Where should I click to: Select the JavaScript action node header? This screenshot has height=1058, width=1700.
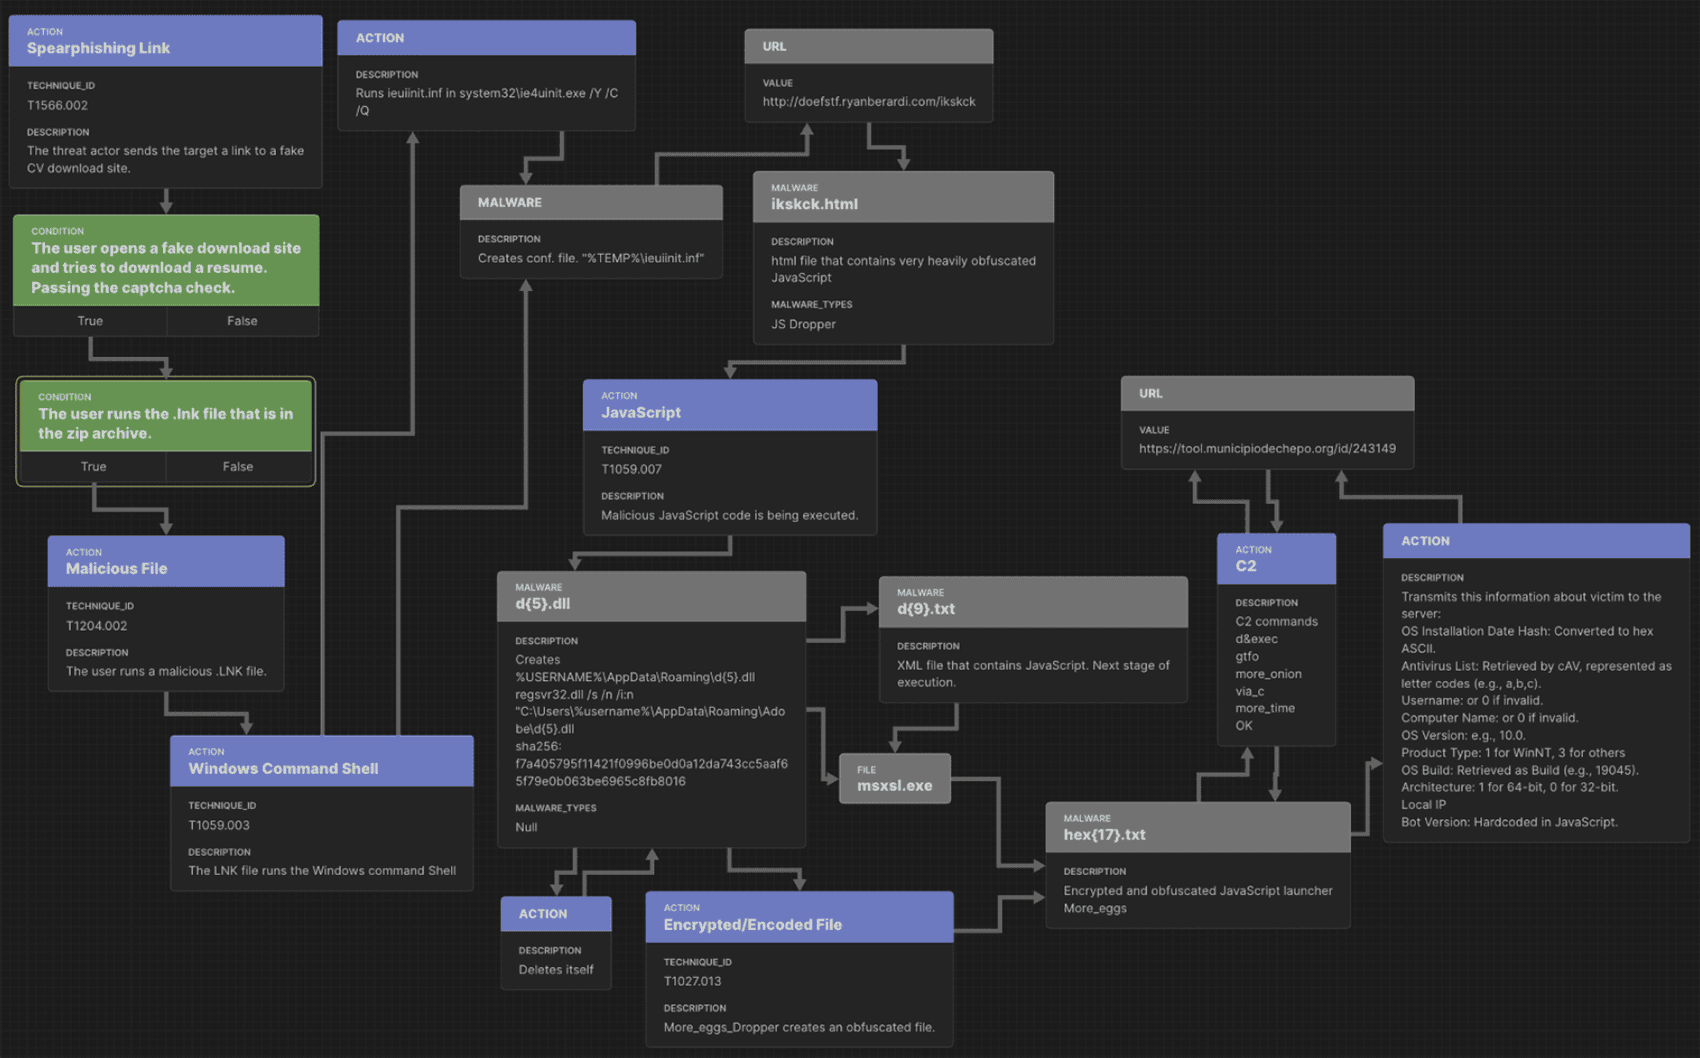point(730,405)
